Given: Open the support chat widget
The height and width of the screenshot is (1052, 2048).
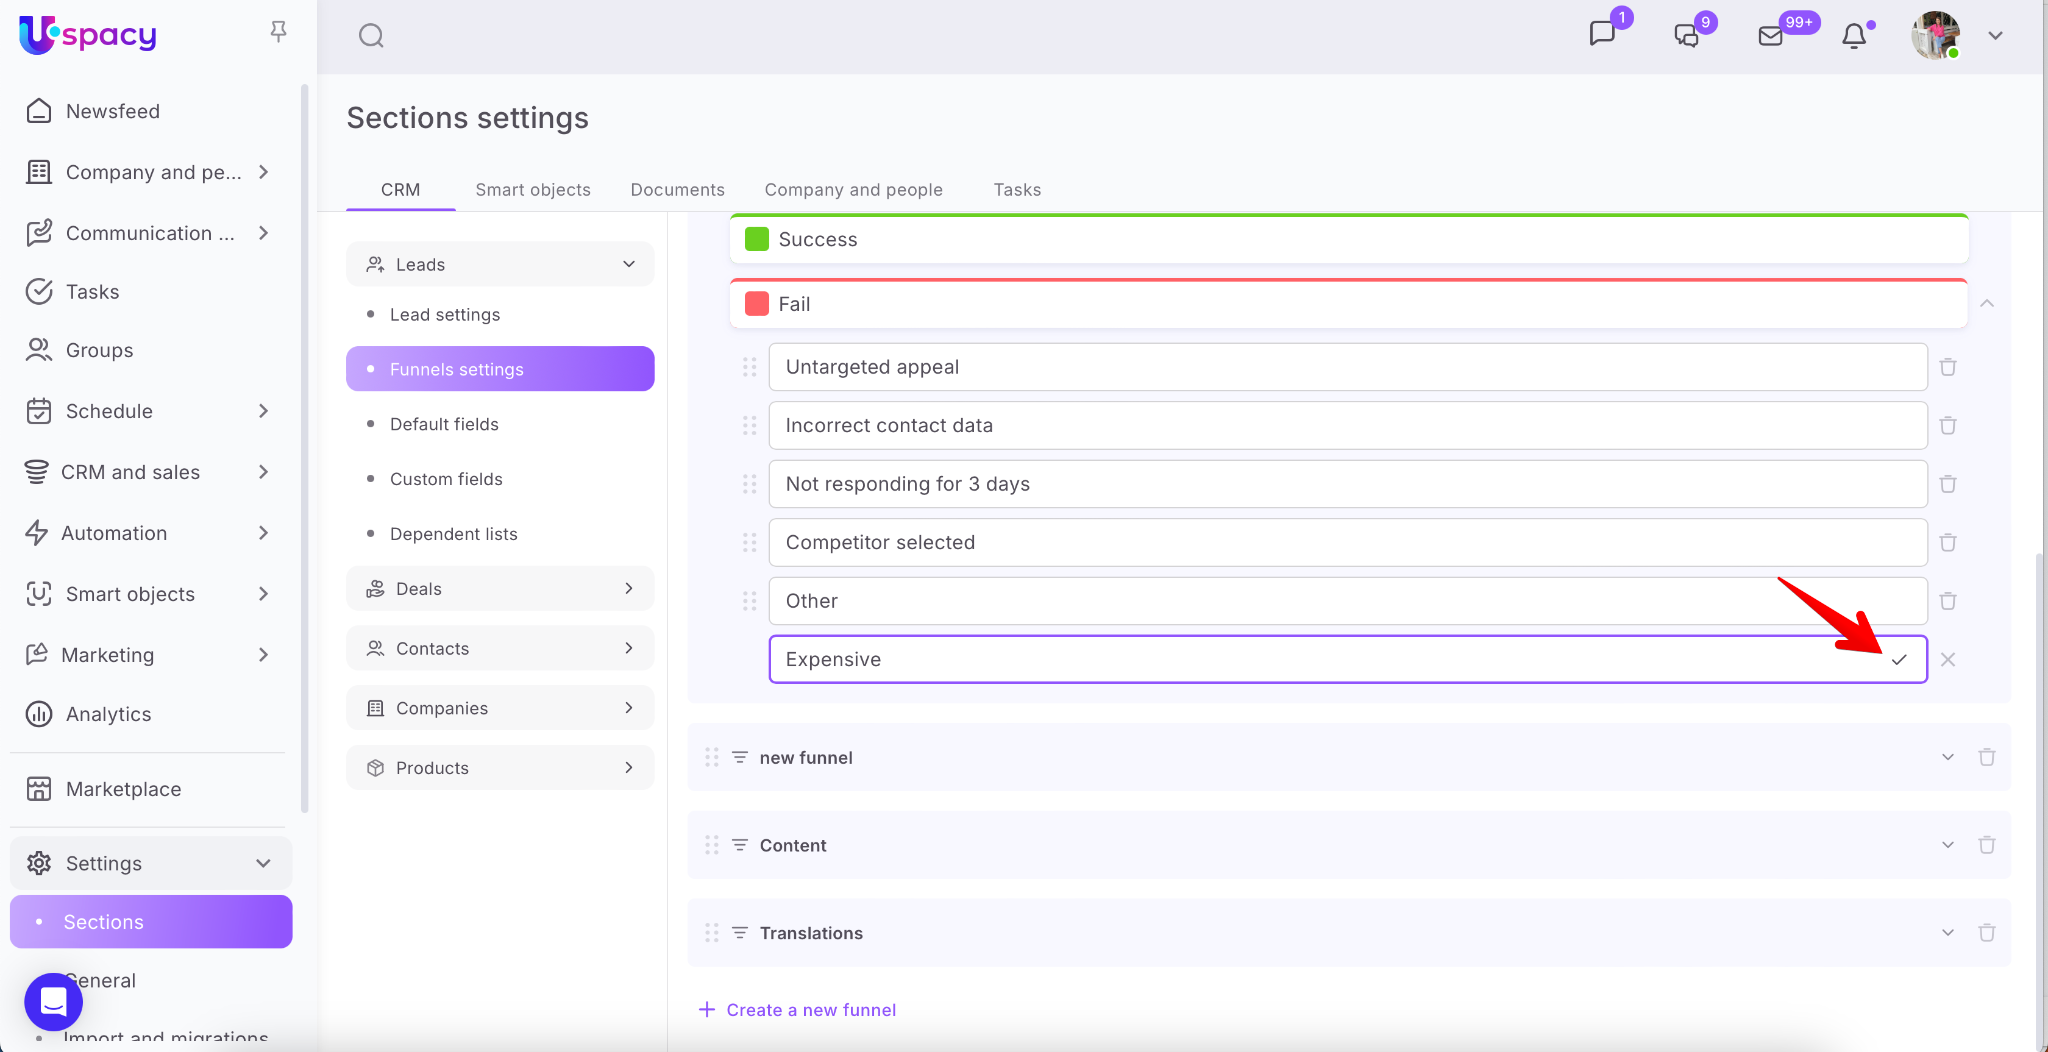Looking at the screenshot, I should click(54, 1001).
